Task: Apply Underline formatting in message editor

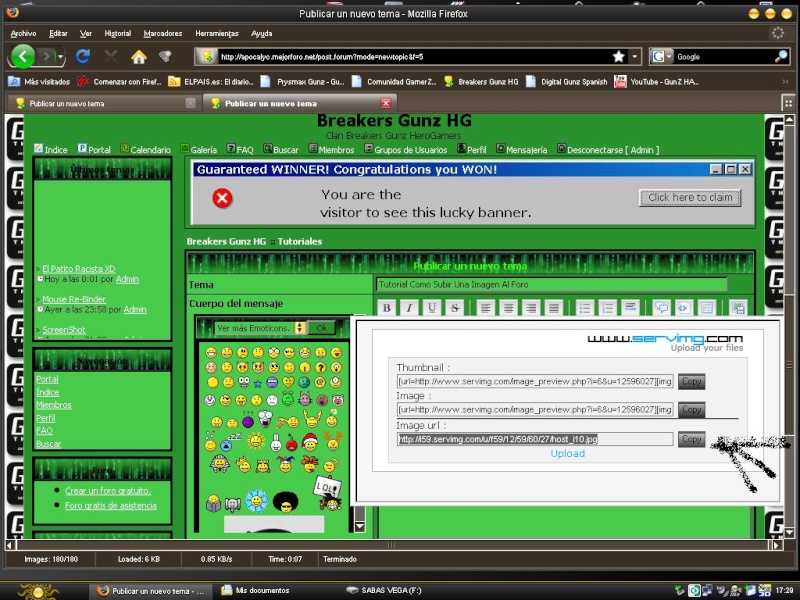Action: (x=432, y=308)
